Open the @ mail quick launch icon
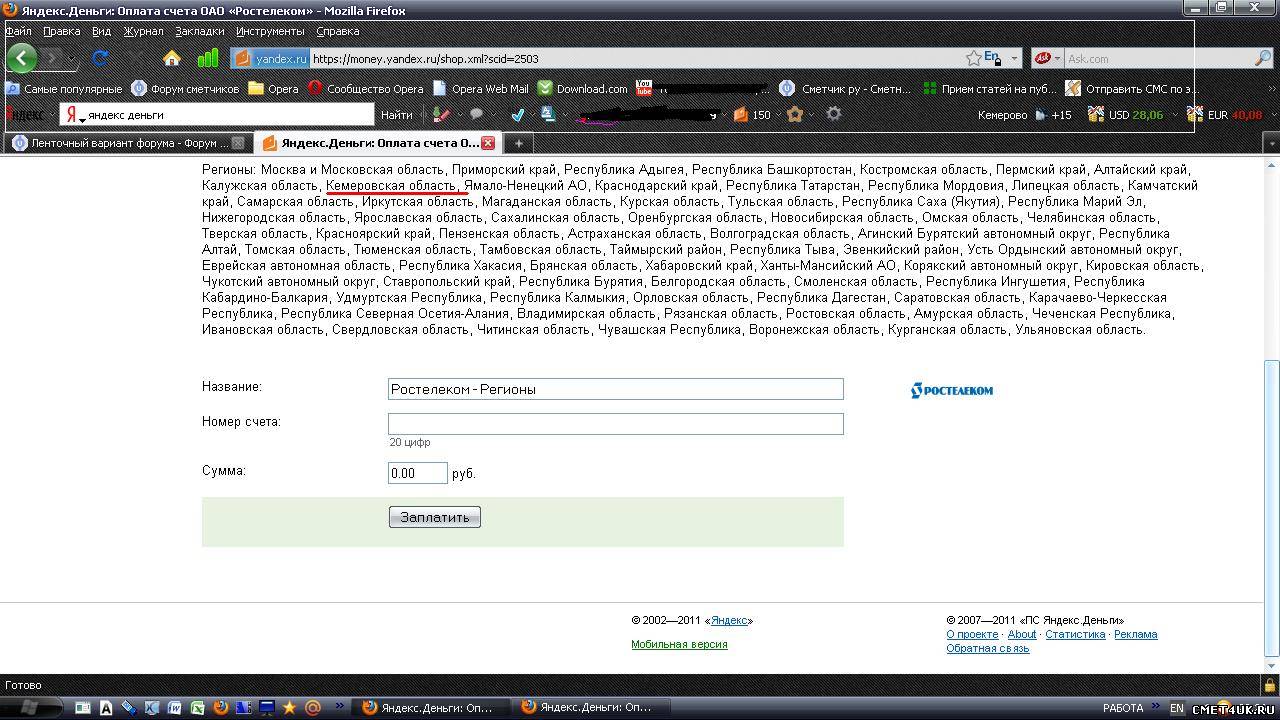The height and width of the screenshot is (720, 1280). click(312, 708)
